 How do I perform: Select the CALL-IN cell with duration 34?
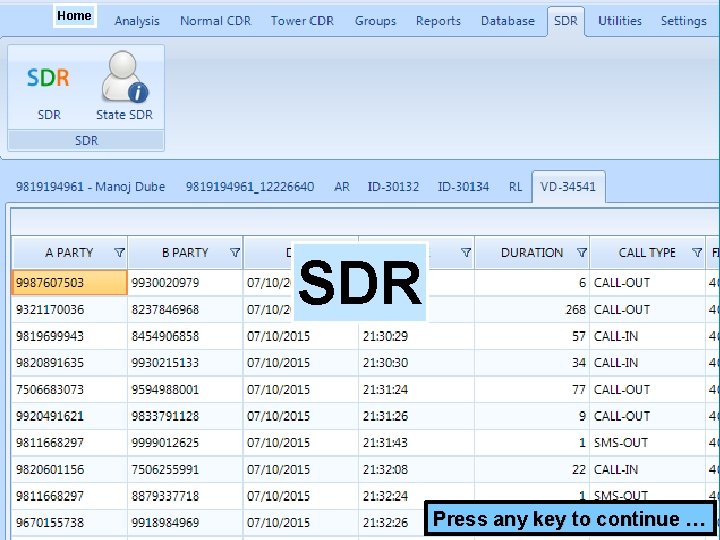pyautogui.click(x=648, y=363)
